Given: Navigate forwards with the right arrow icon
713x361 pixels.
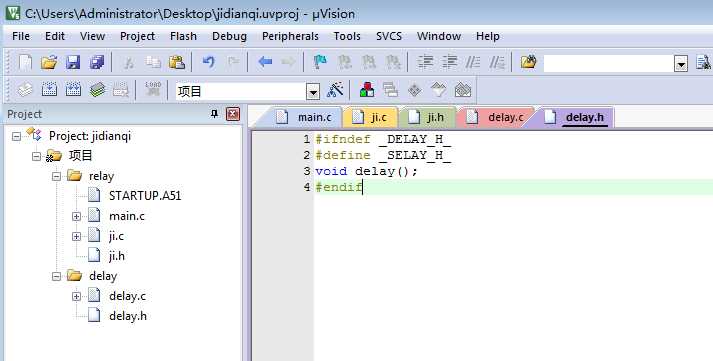Looking at the screenshot, I should pyautogui.click(x=288, y=62).
